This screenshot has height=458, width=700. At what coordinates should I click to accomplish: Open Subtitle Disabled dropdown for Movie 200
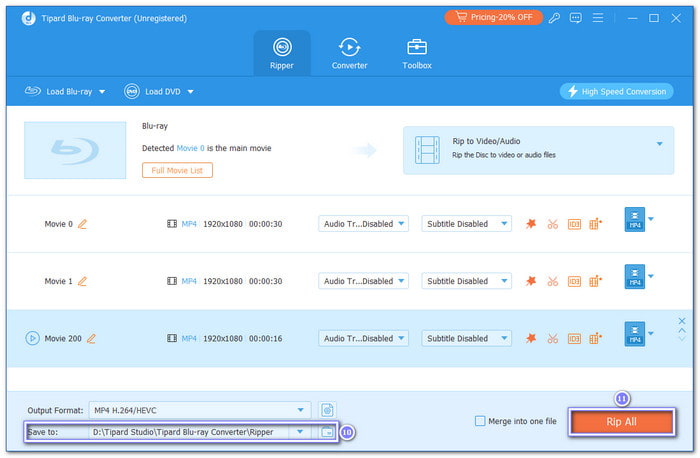point(466,338)
